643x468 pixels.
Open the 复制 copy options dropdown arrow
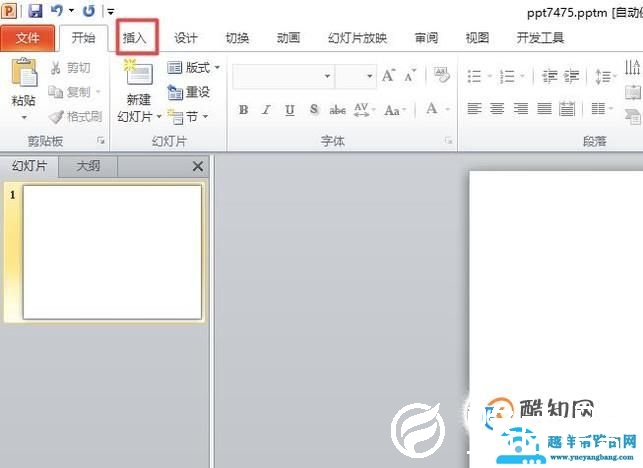[98, 92]
